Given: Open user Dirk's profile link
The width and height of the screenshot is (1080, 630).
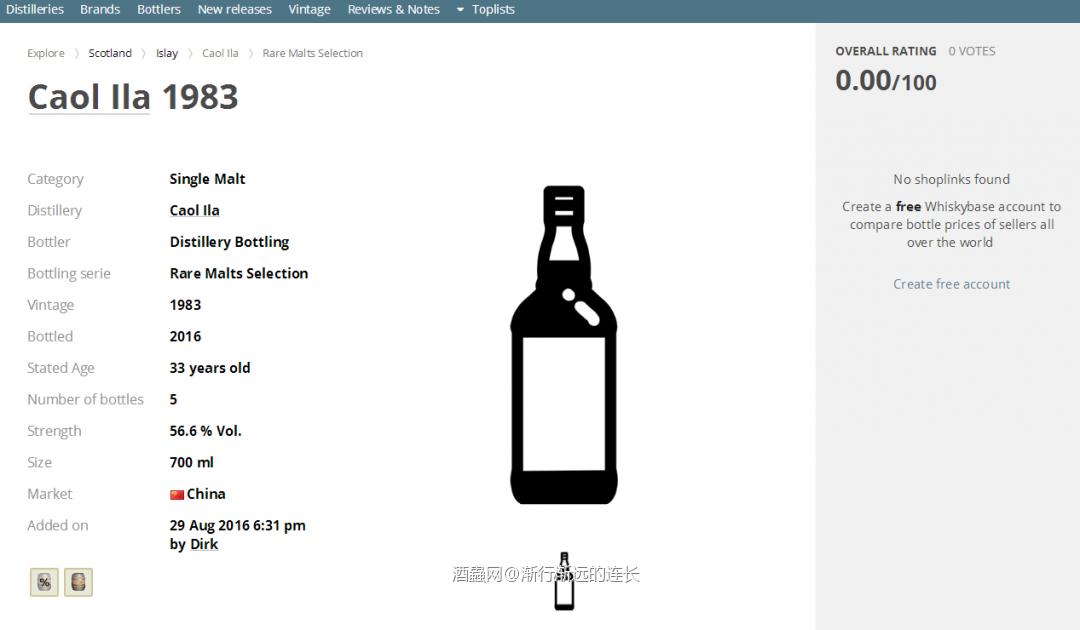Looking at the screenshot, I should [204, 544].
